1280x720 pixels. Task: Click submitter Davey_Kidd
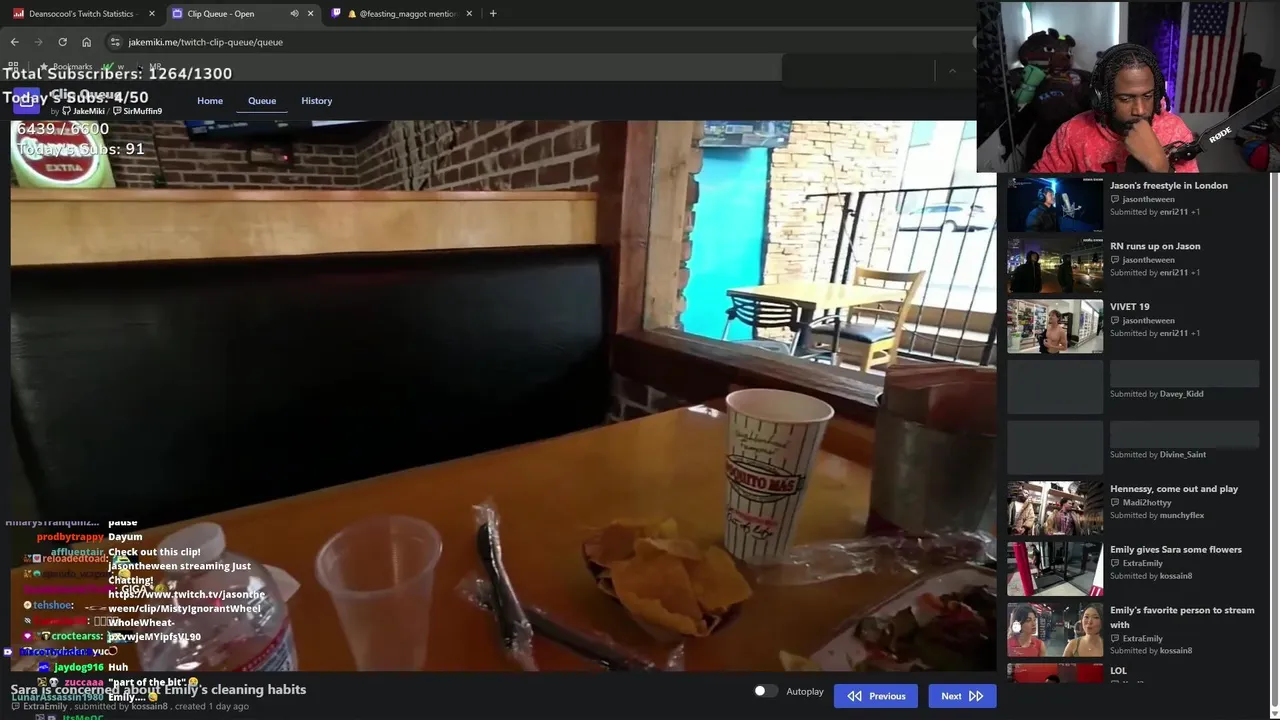point(1182,394)
